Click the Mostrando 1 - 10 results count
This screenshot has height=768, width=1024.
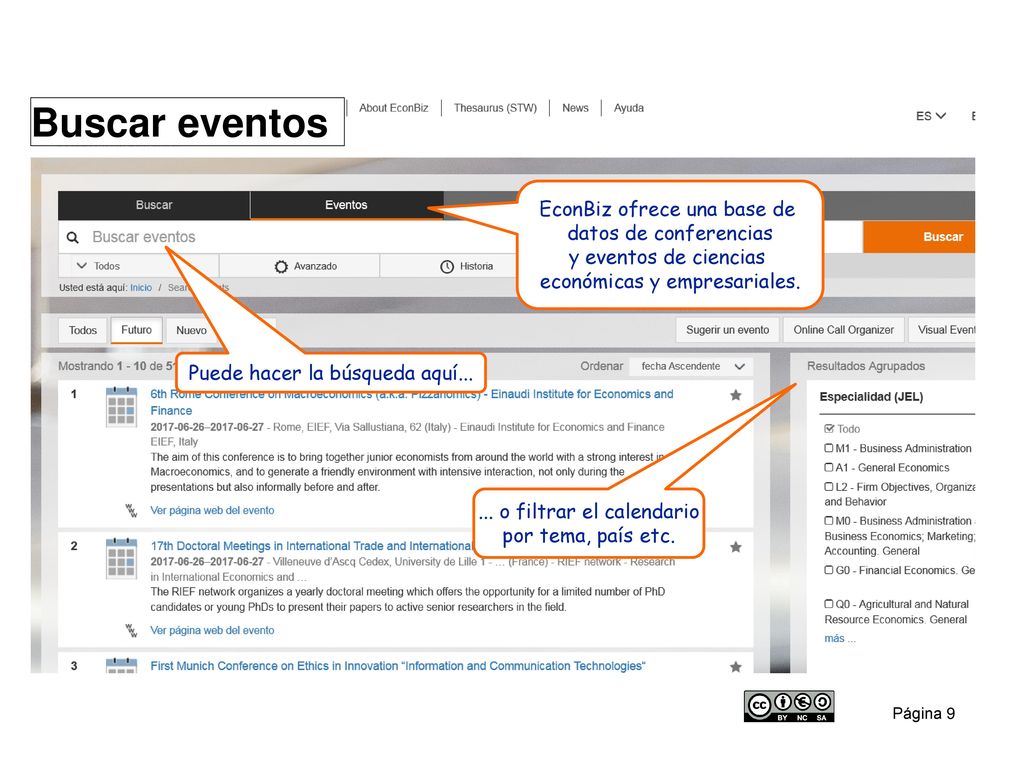[117, 366]
